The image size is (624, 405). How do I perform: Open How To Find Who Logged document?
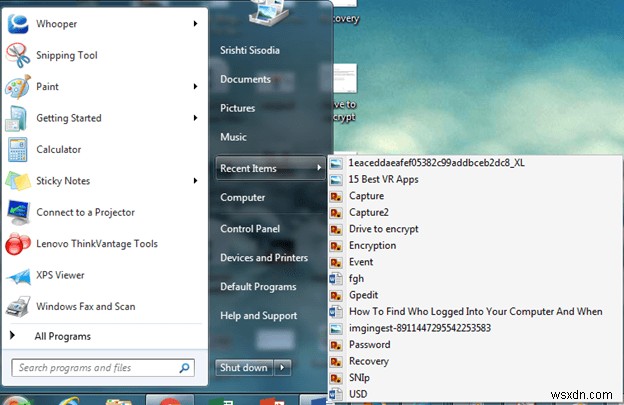click(476, 312)
